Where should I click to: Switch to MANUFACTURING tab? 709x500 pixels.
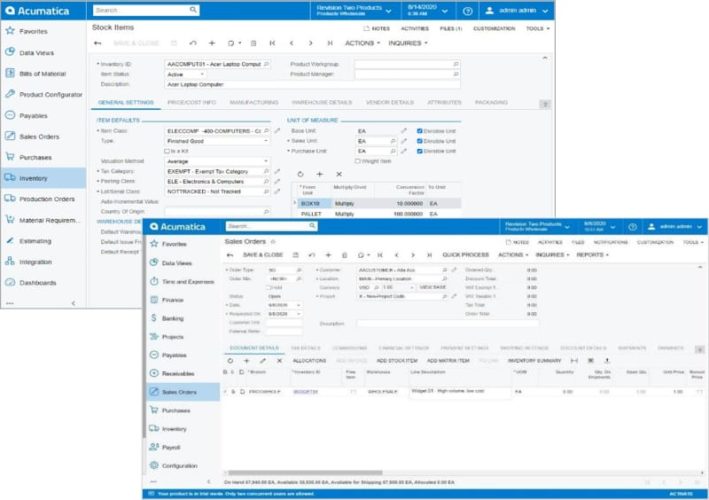(x=254, y=102)
